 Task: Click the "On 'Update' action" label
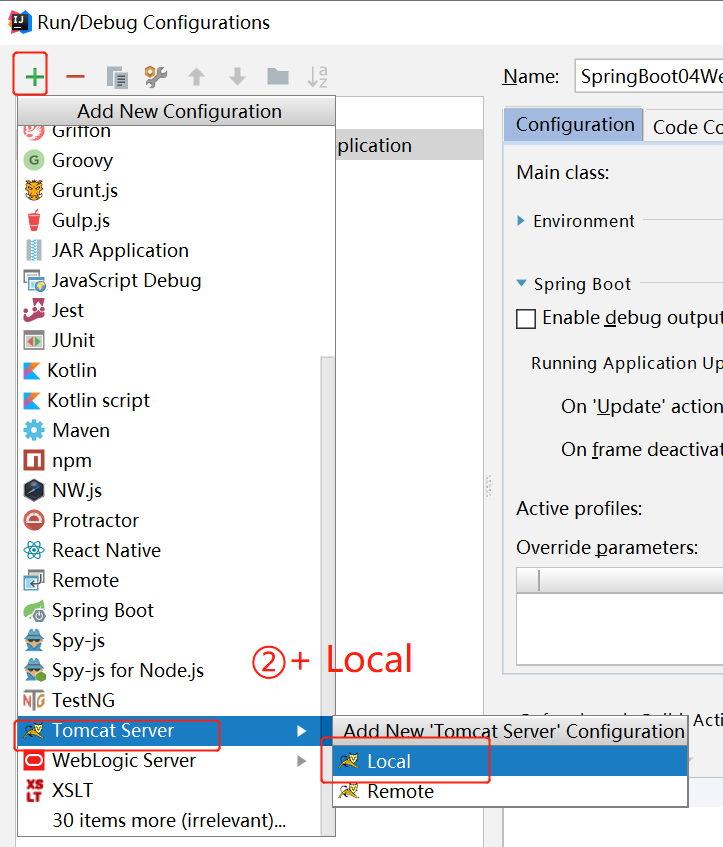(x=642, y=406)
